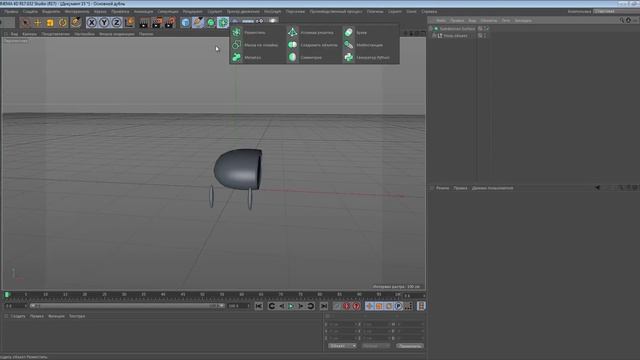The image size is (640, 360).
Task: Toggle parameter (P) key recording icon
Action: coord(399,306)
